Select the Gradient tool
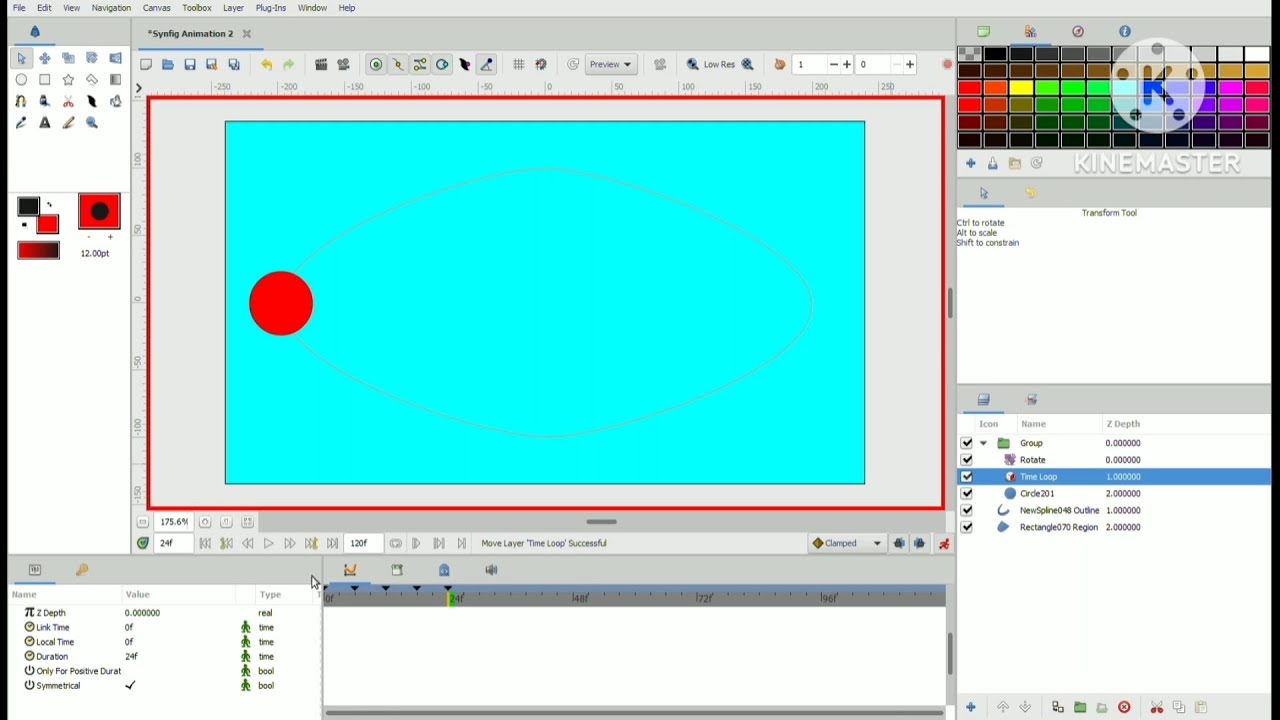 [116, 80]
